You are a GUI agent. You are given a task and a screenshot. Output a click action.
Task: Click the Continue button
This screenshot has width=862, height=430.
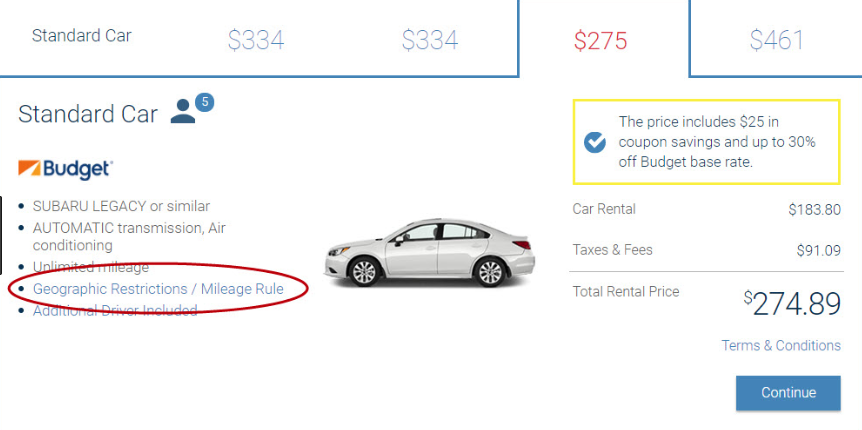788,393
